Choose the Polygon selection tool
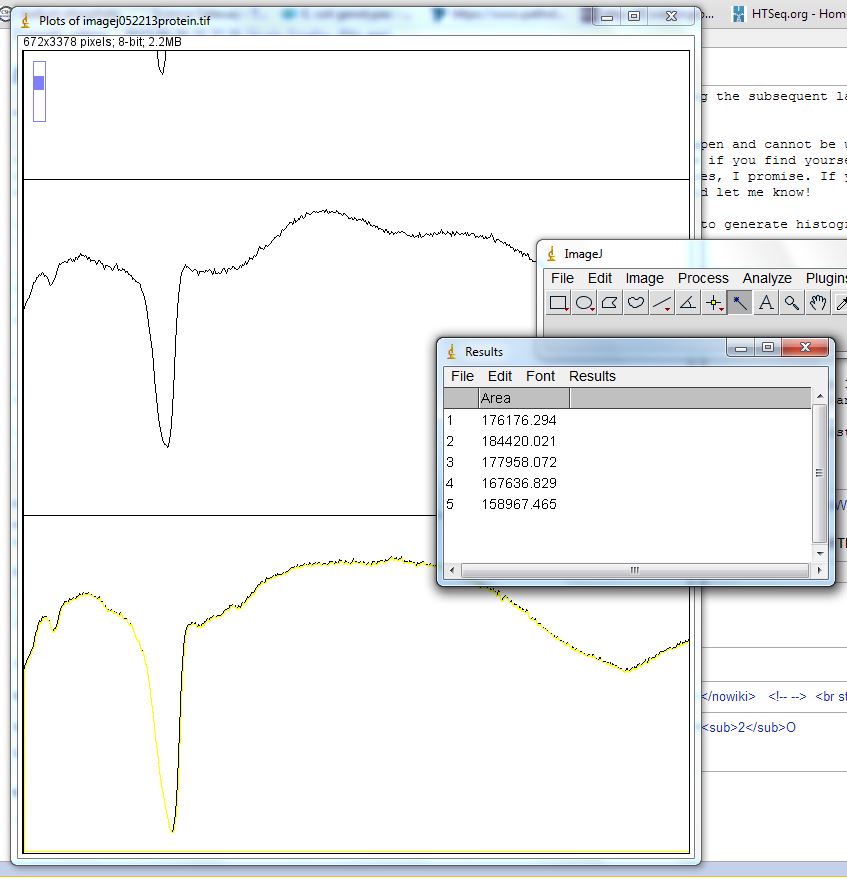The height and width of the screenshot is (881, 847). pyautogui.click(x=610, y=303)
